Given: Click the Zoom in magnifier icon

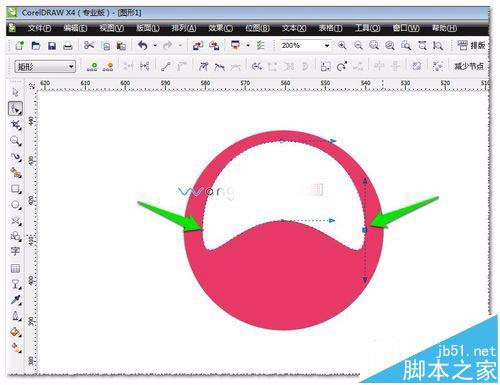Looking at the screenshot, I should pos(342,45).
